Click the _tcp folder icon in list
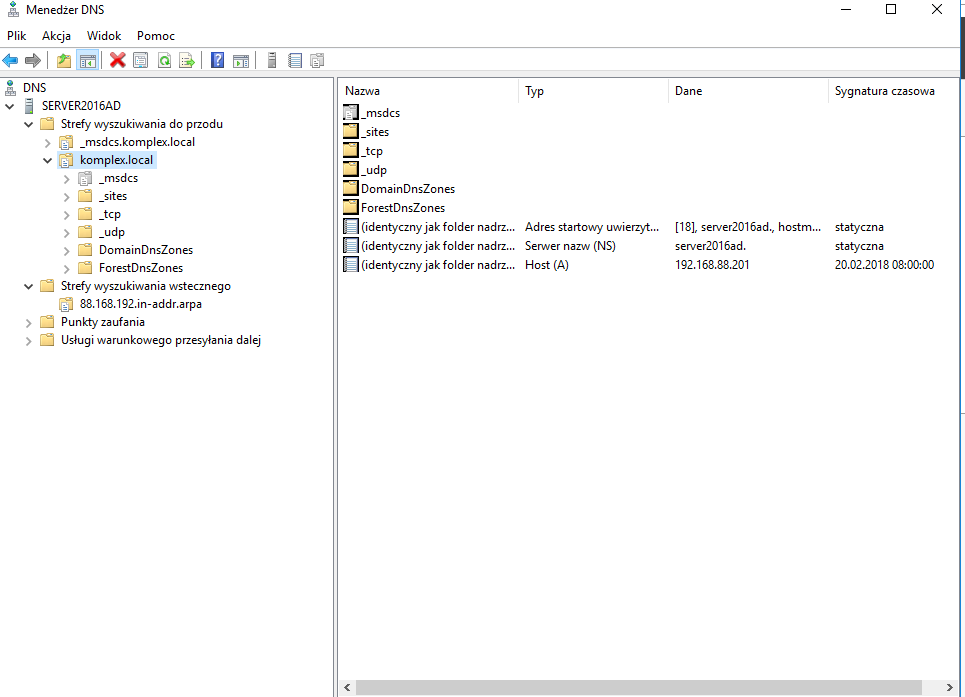Viewport: 965px width, 697px height. pyautogui.click(x=351, y=150)
